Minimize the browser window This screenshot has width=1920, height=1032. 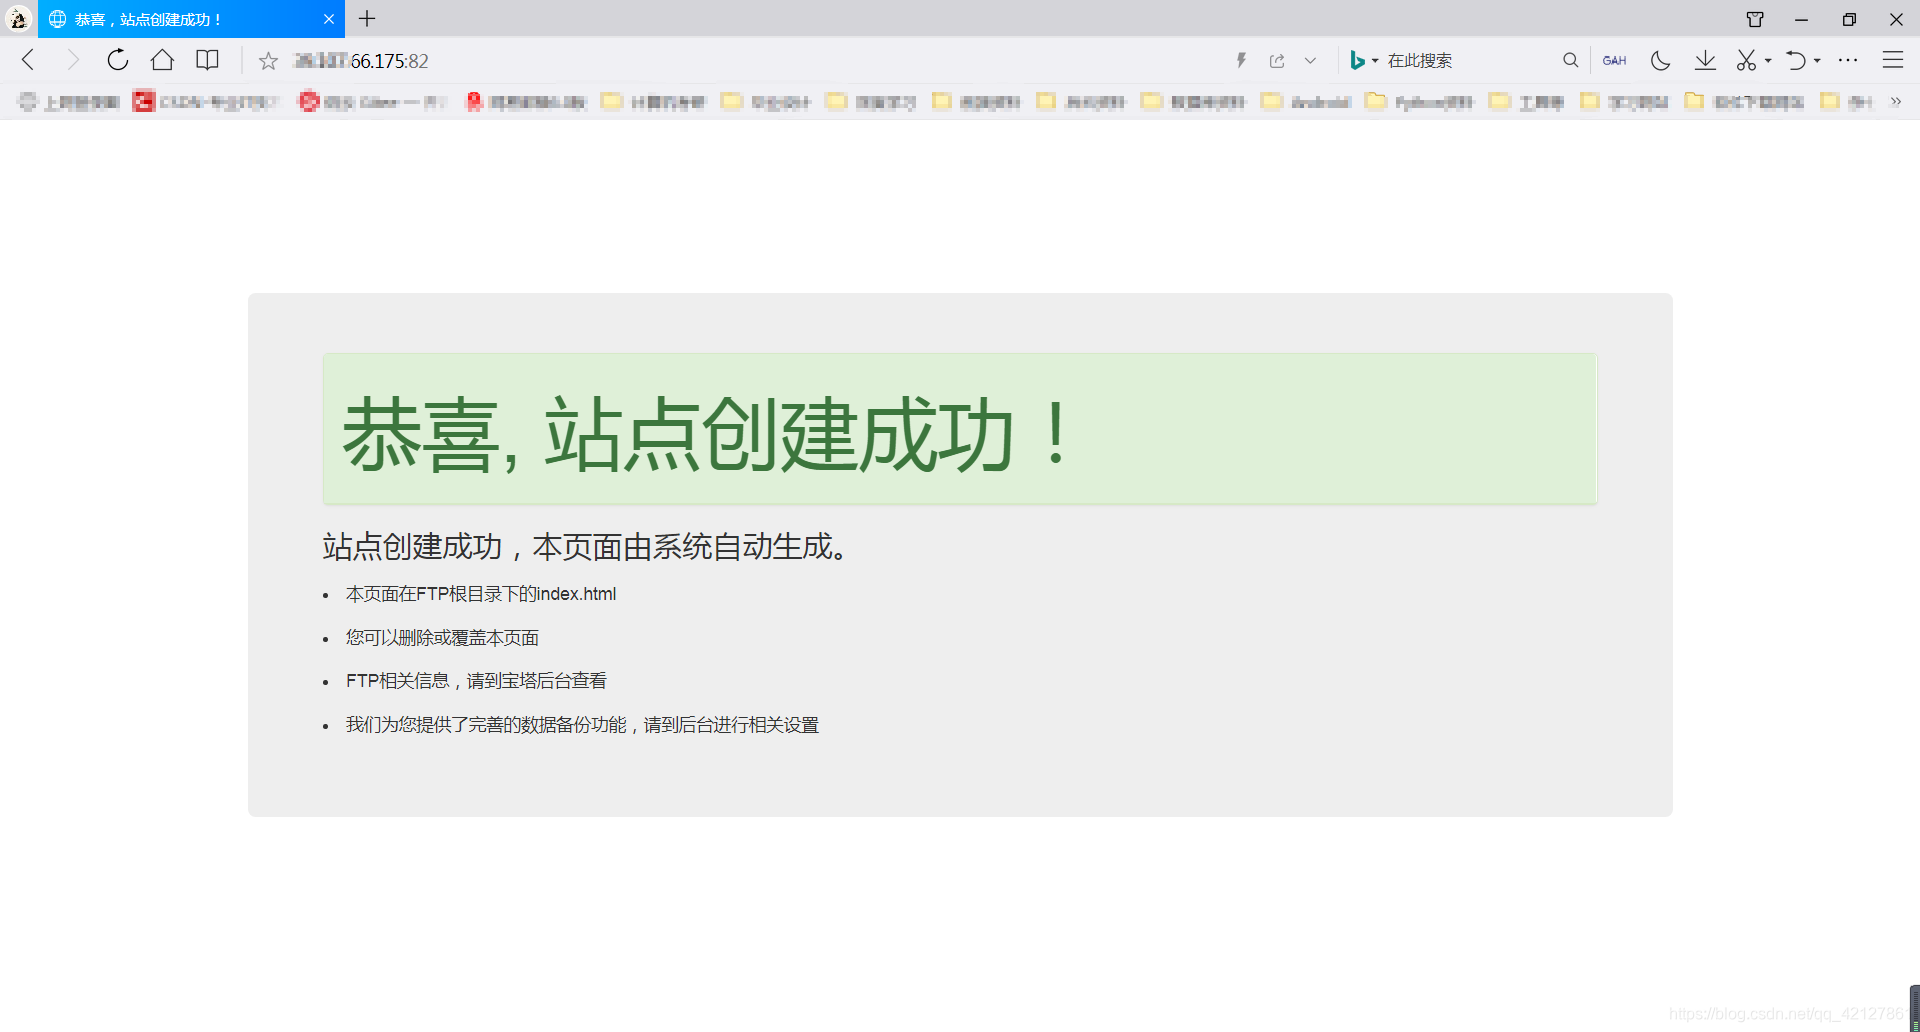pyautogui.click(x=1801, y=19)
